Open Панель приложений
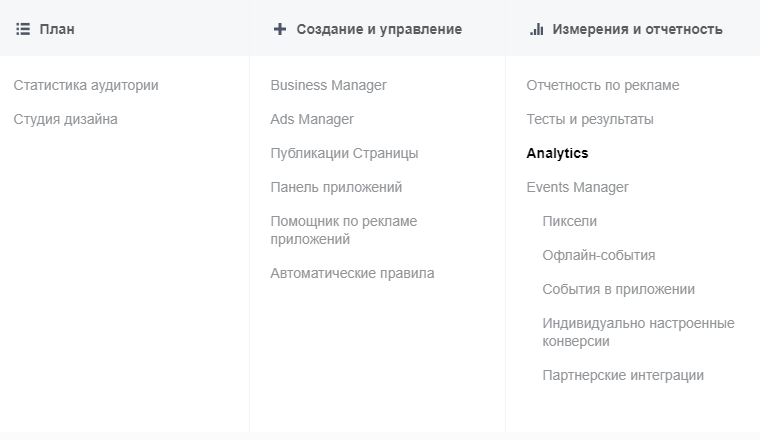 pos(336,187)
